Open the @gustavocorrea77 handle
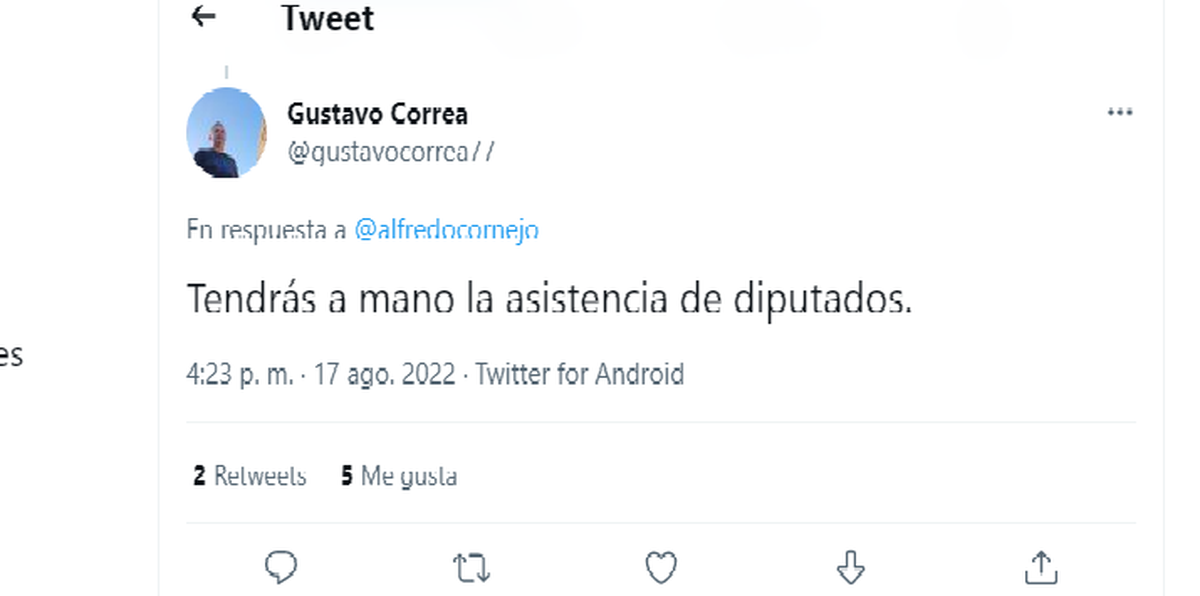This screenshot has height=596, width=1200. pyautogui.click(x=390, y=152)
